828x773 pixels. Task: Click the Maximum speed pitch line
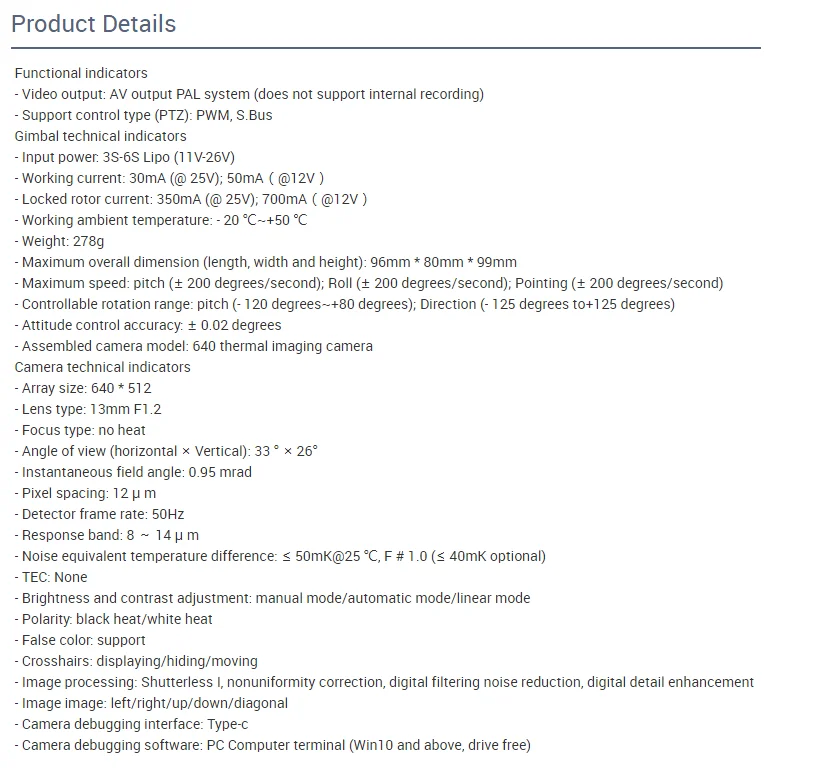click(x=368, y=283)
